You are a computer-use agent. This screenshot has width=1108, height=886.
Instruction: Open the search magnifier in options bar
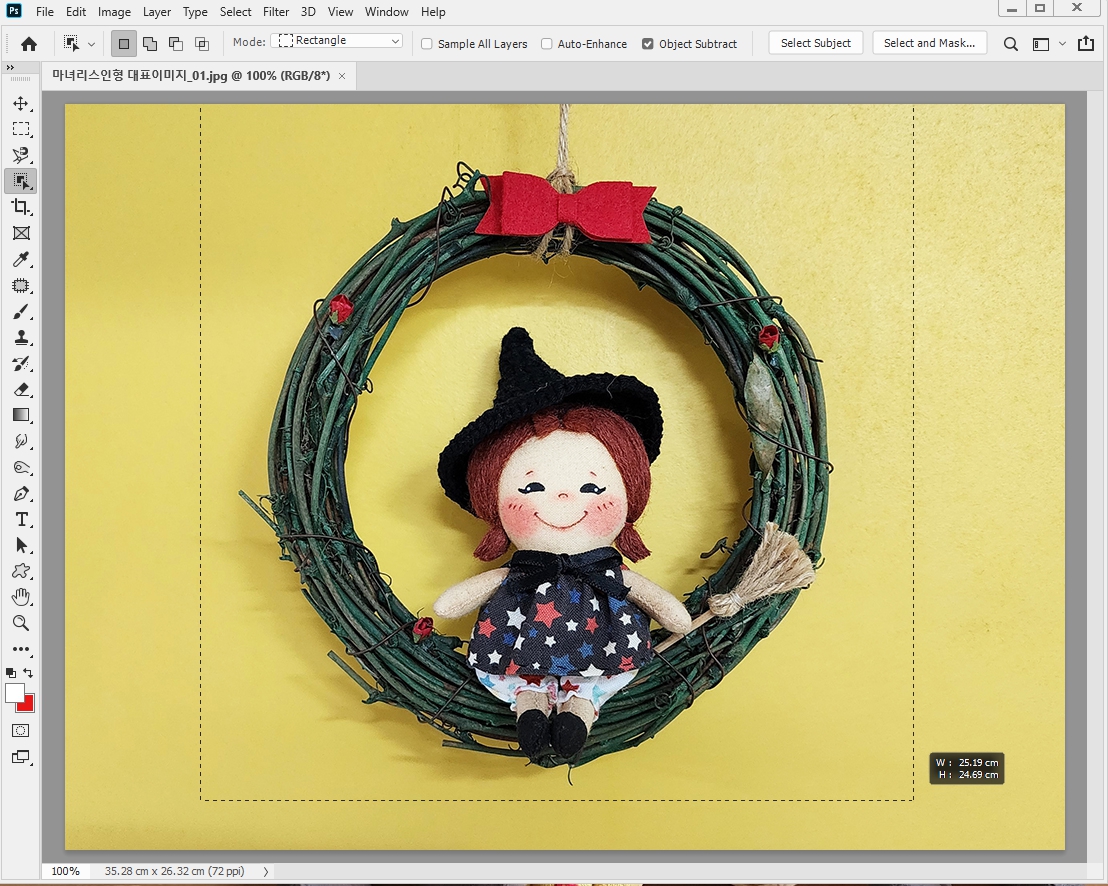[1010, 44]
